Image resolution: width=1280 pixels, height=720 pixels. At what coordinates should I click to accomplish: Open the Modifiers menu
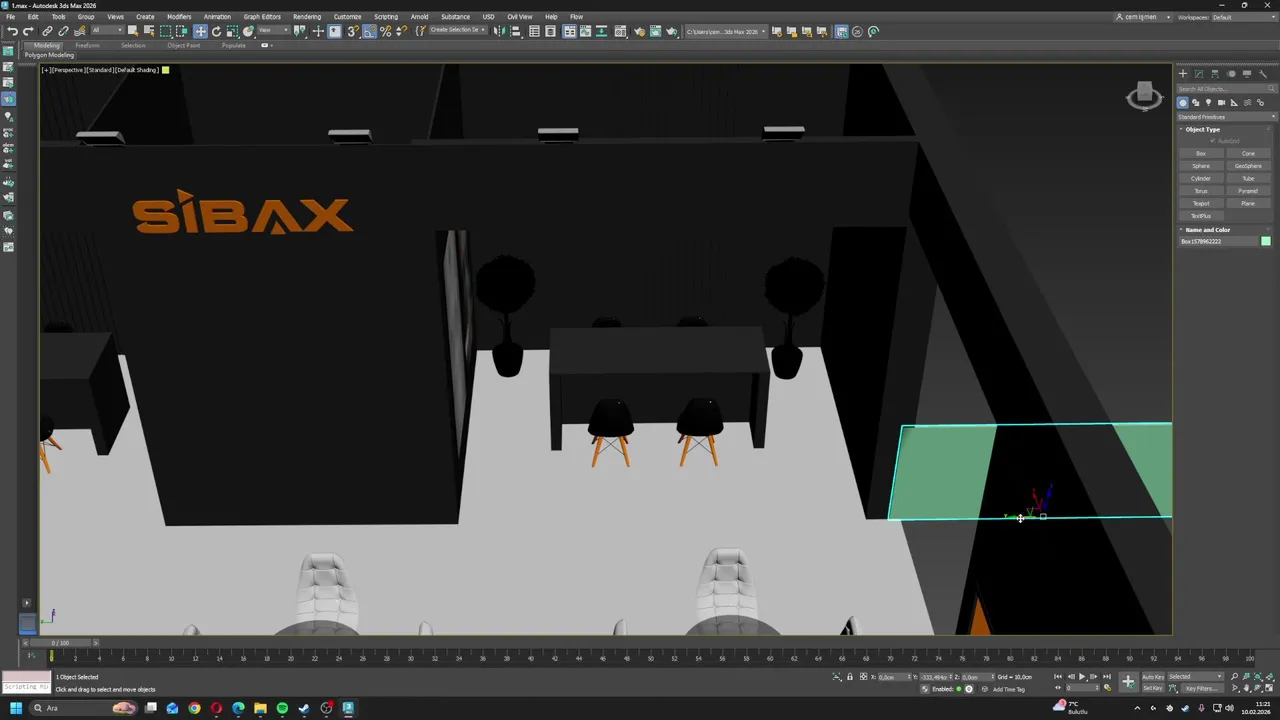click(x=179, y=17)
